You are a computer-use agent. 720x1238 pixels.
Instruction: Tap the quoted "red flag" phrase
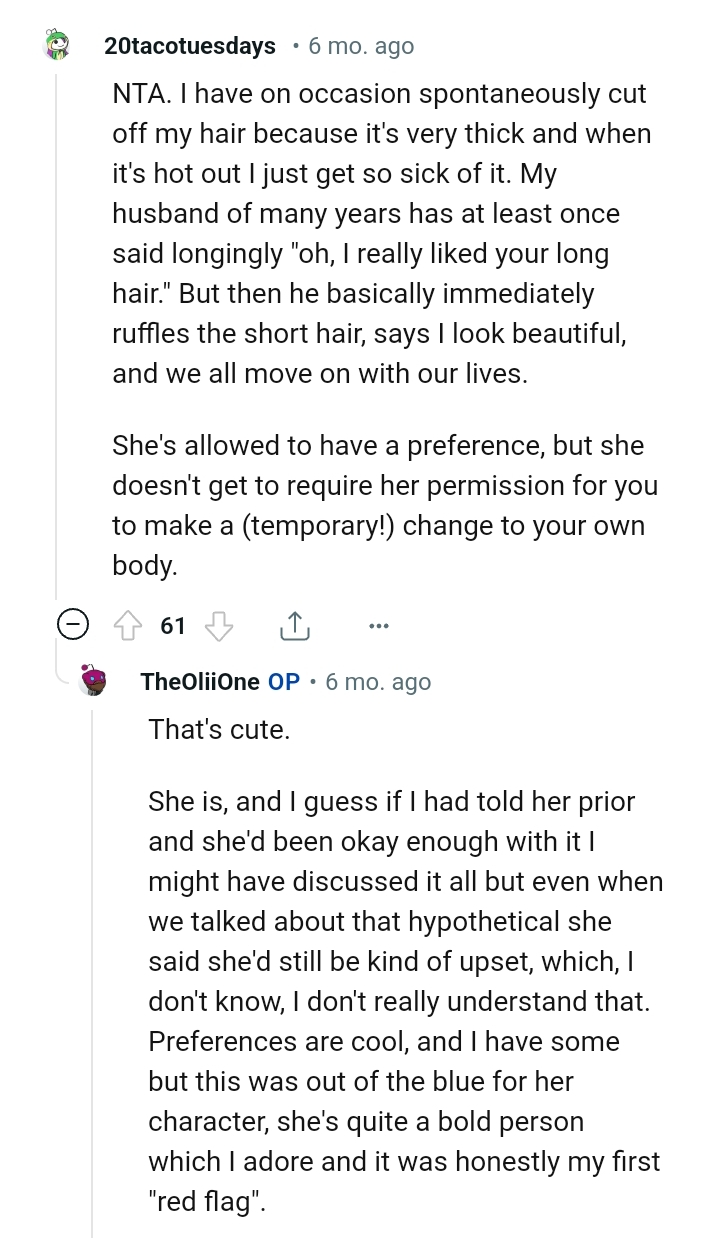pyautogui.click(x=208, y=1201)
